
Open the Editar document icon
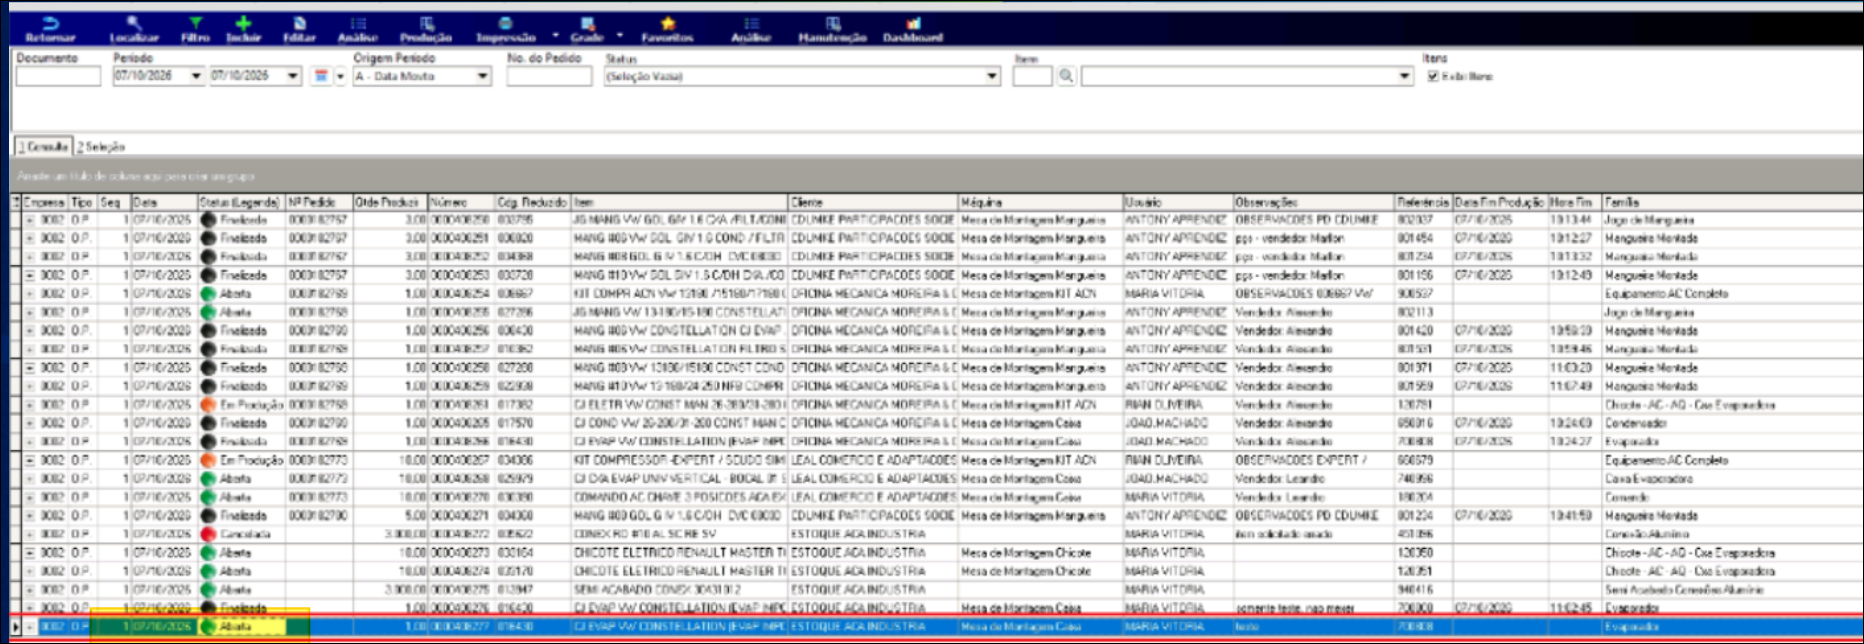pyautogui.click(x=300, y=24)
